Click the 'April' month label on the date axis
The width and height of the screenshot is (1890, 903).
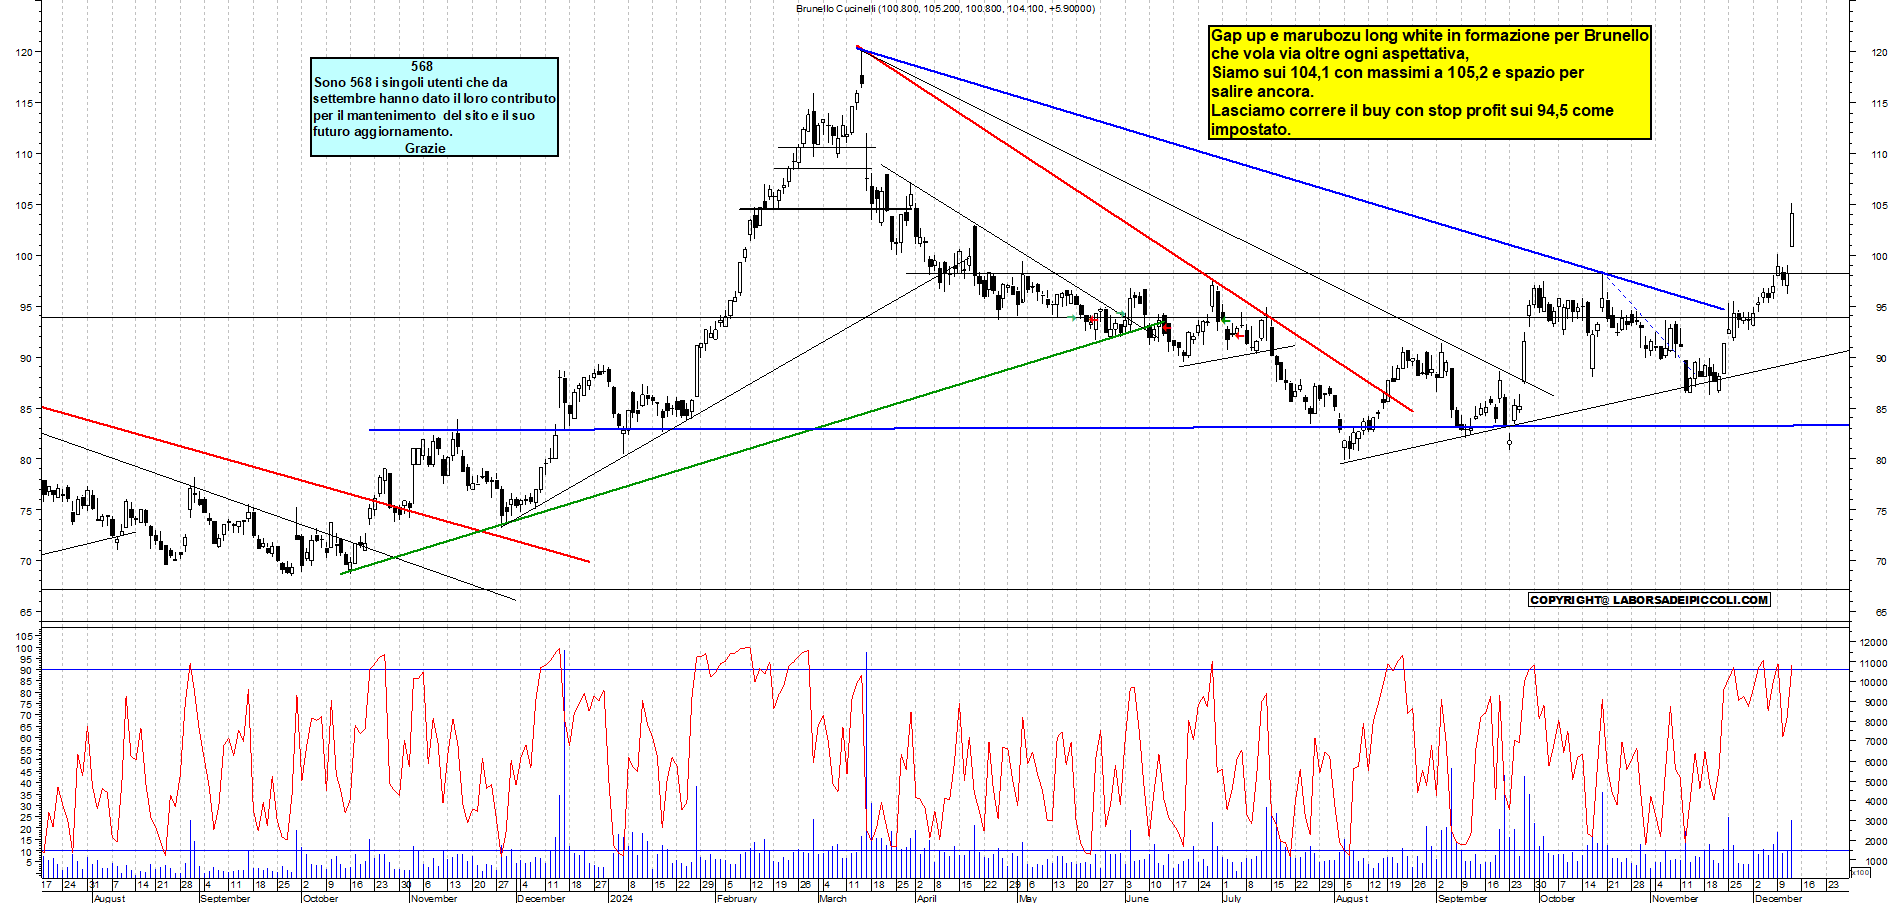927,898
